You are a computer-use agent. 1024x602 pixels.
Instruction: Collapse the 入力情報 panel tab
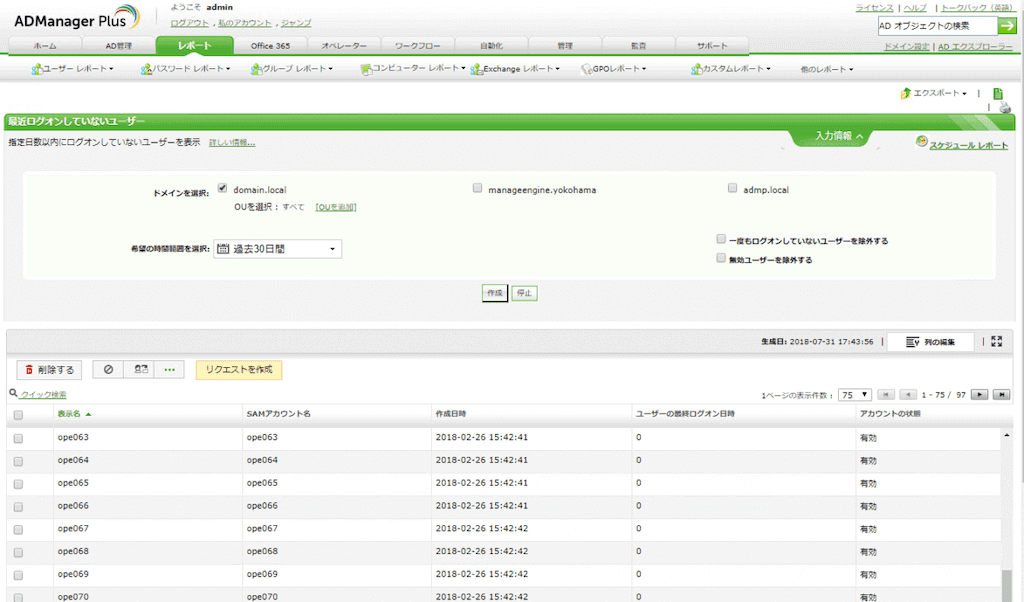tap(839, 136)
